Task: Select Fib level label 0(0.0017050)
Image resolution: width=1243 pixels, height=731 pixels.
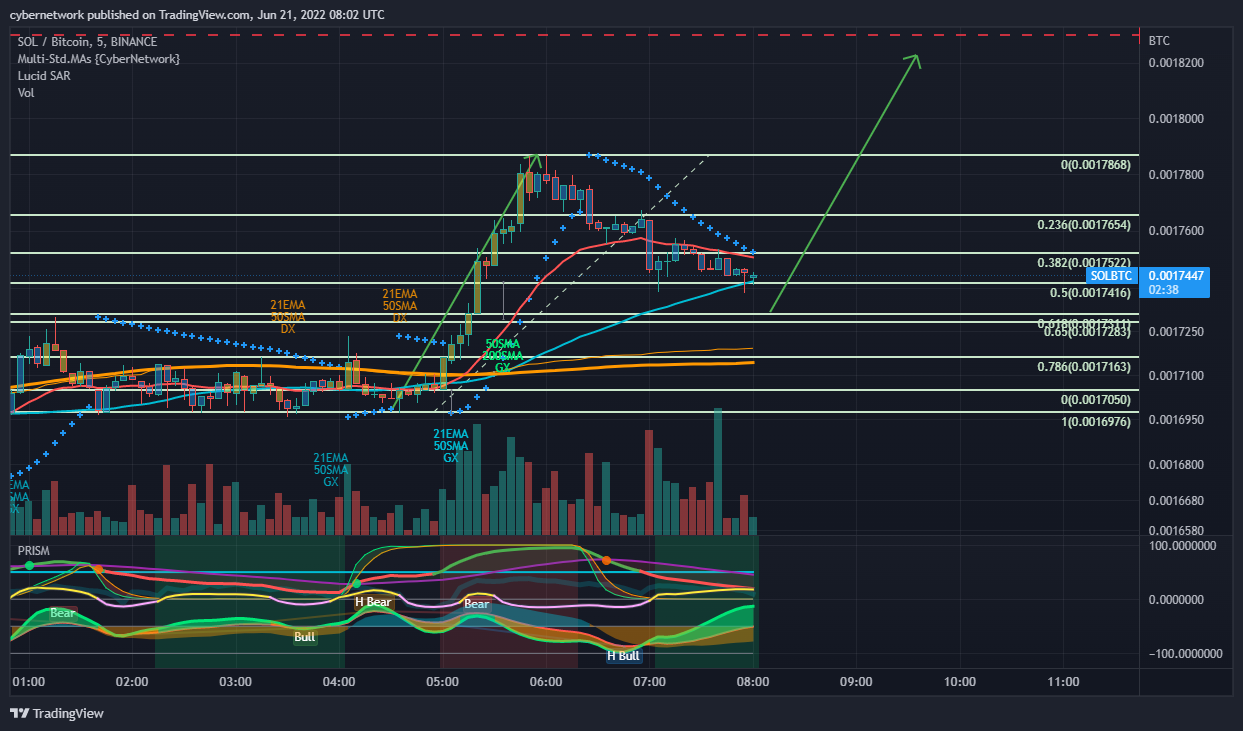Action: pyautogui.click(x=1095, y=399)
